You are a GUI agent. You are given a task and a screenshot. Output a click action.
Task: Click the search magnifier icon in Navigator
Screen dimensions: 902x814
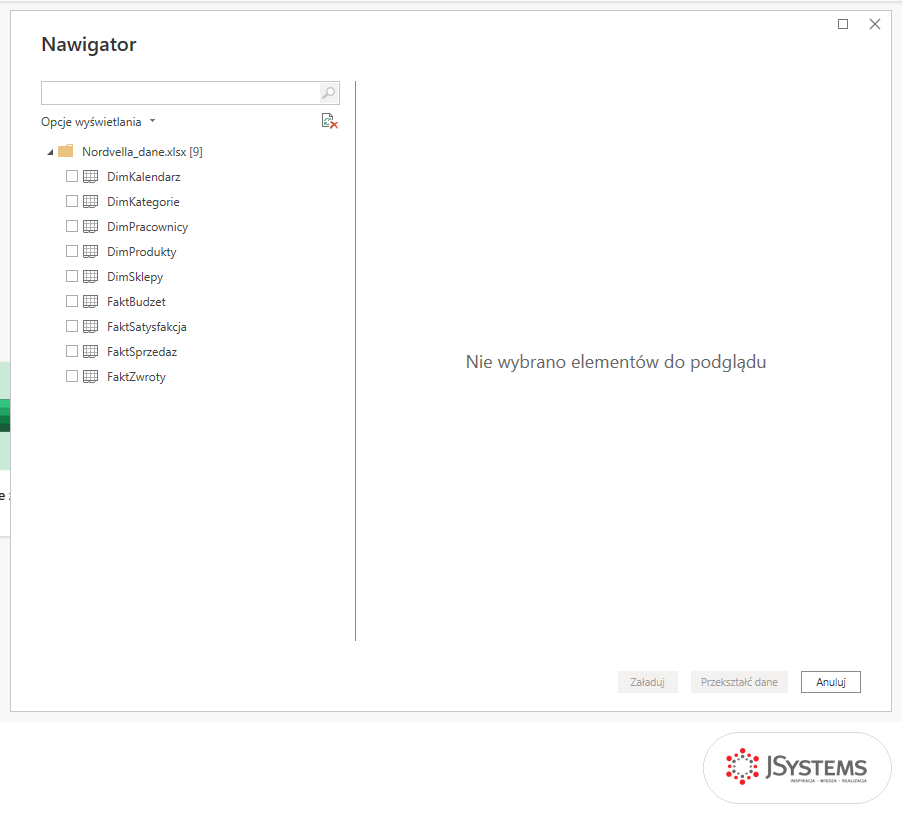[328, 93]
